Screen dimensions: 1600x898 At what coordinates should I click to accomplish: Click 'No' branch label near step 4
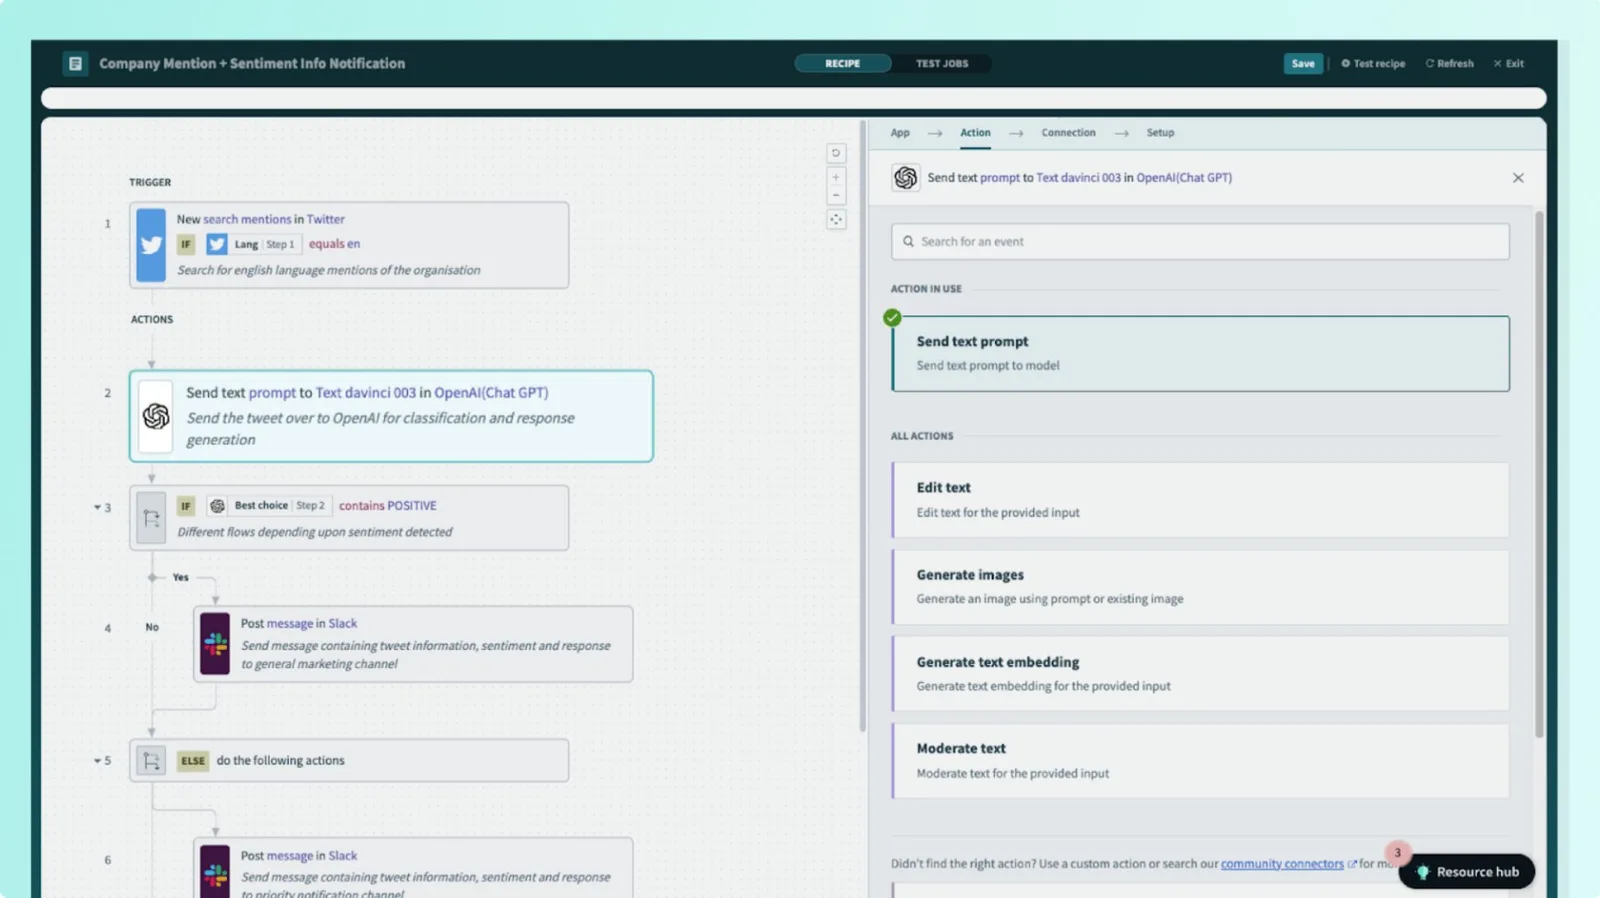[x=152, y=627]
